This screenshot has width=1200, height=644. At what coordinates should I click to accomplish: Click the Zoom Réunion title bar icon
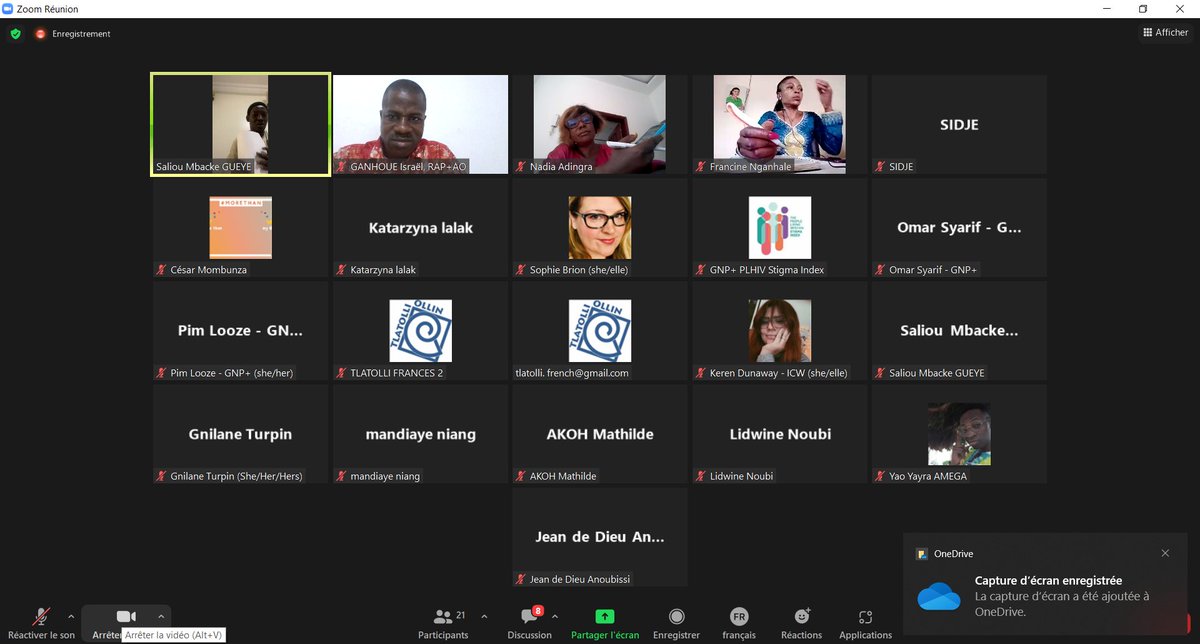tap(8, 8)
